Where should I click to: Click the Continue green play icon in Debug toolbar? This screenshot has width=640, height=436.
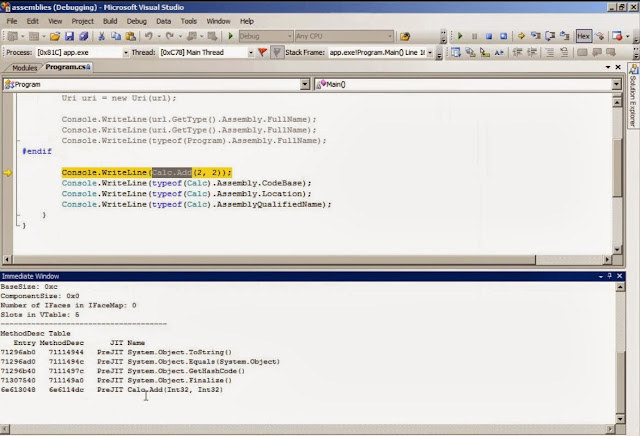coord(460,36)
